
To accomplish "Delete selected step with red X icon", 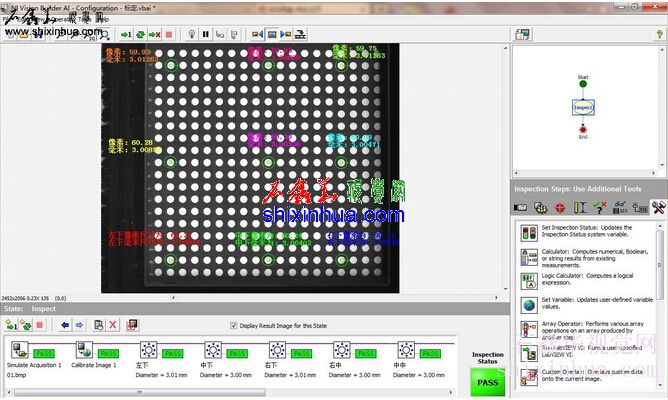I will [113, 324].
